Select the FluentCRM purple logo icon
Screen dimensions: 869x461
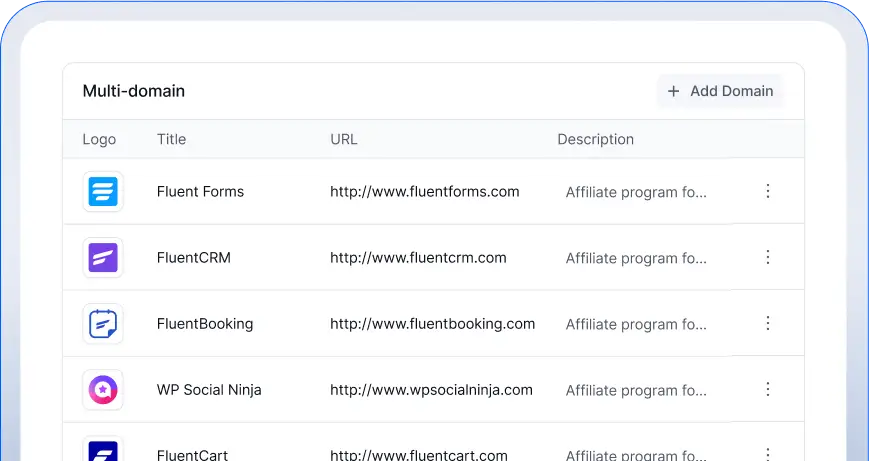[x=103, y=258]
